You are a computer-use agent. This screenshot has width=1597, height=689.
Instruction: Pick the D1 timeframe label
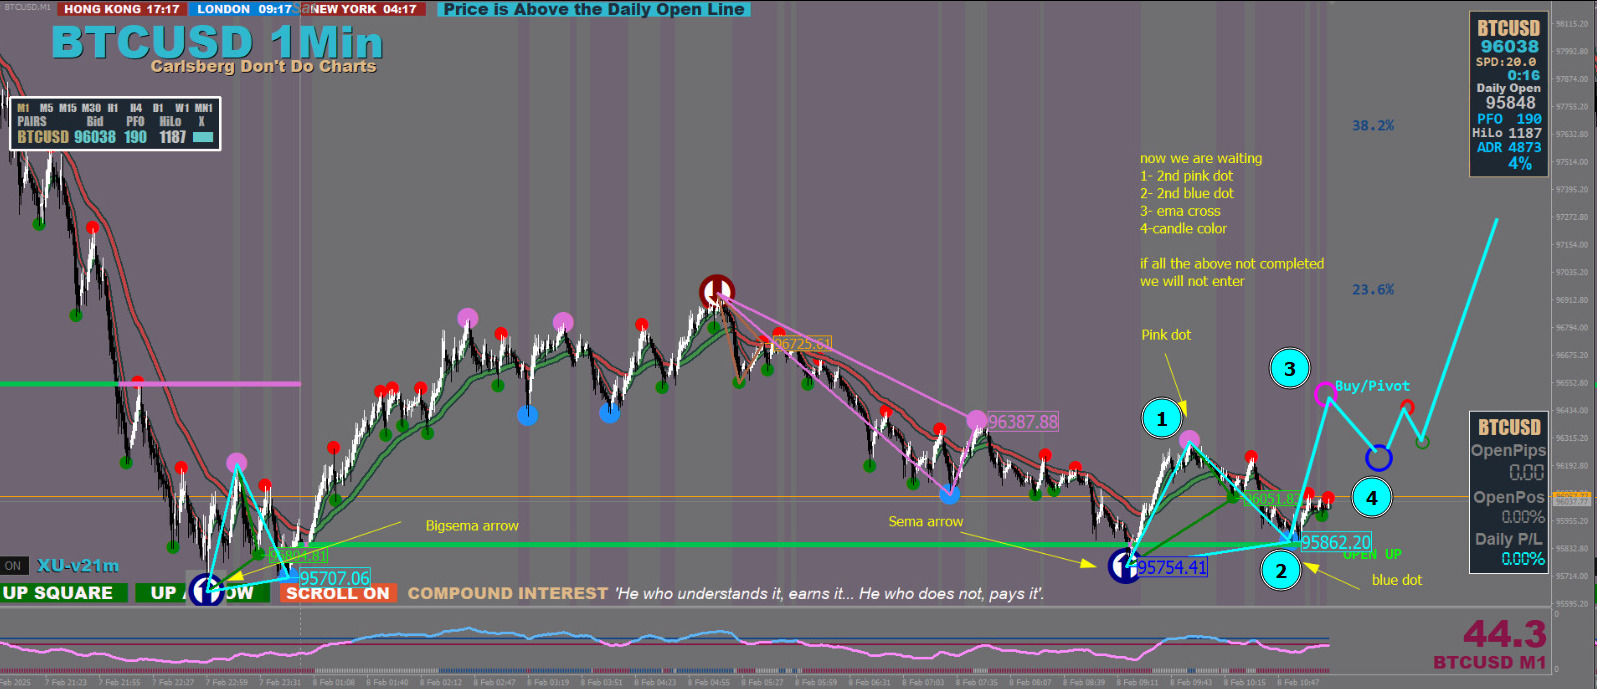(158, 108)
